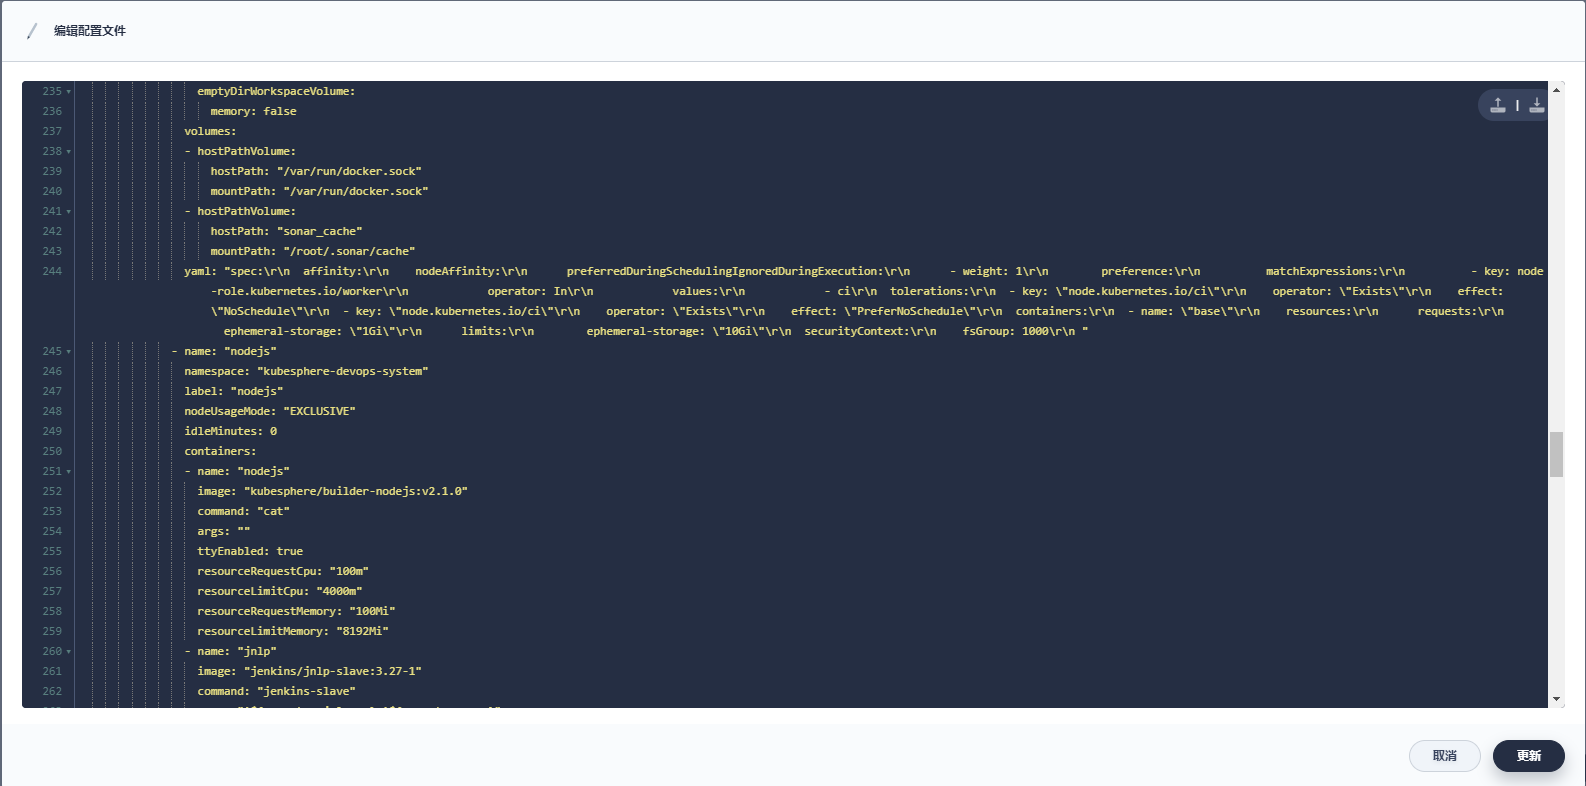
Task: Click the download file icon in editor
Action: point(1537,105)
